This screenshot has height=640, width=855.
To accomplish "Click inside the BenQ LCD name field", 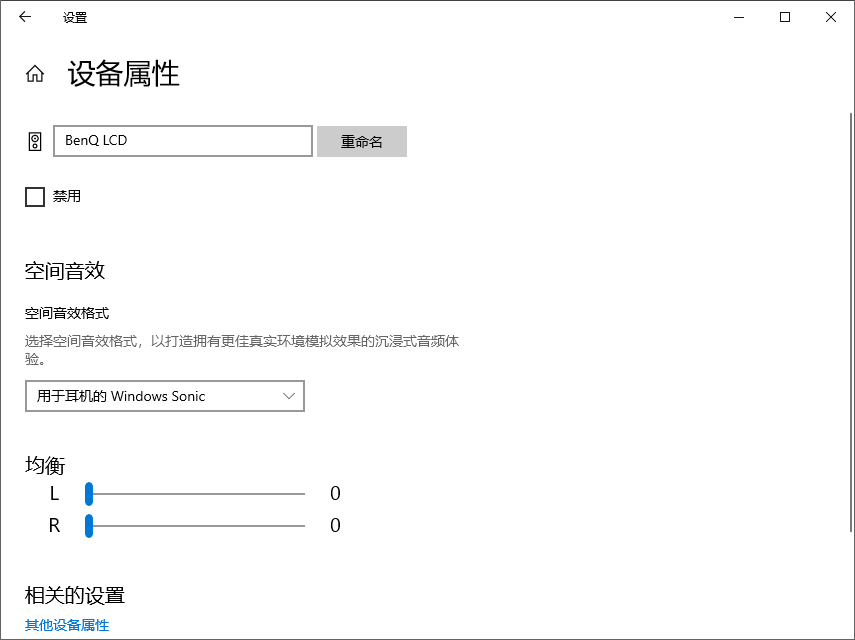I will click(182, 140).
